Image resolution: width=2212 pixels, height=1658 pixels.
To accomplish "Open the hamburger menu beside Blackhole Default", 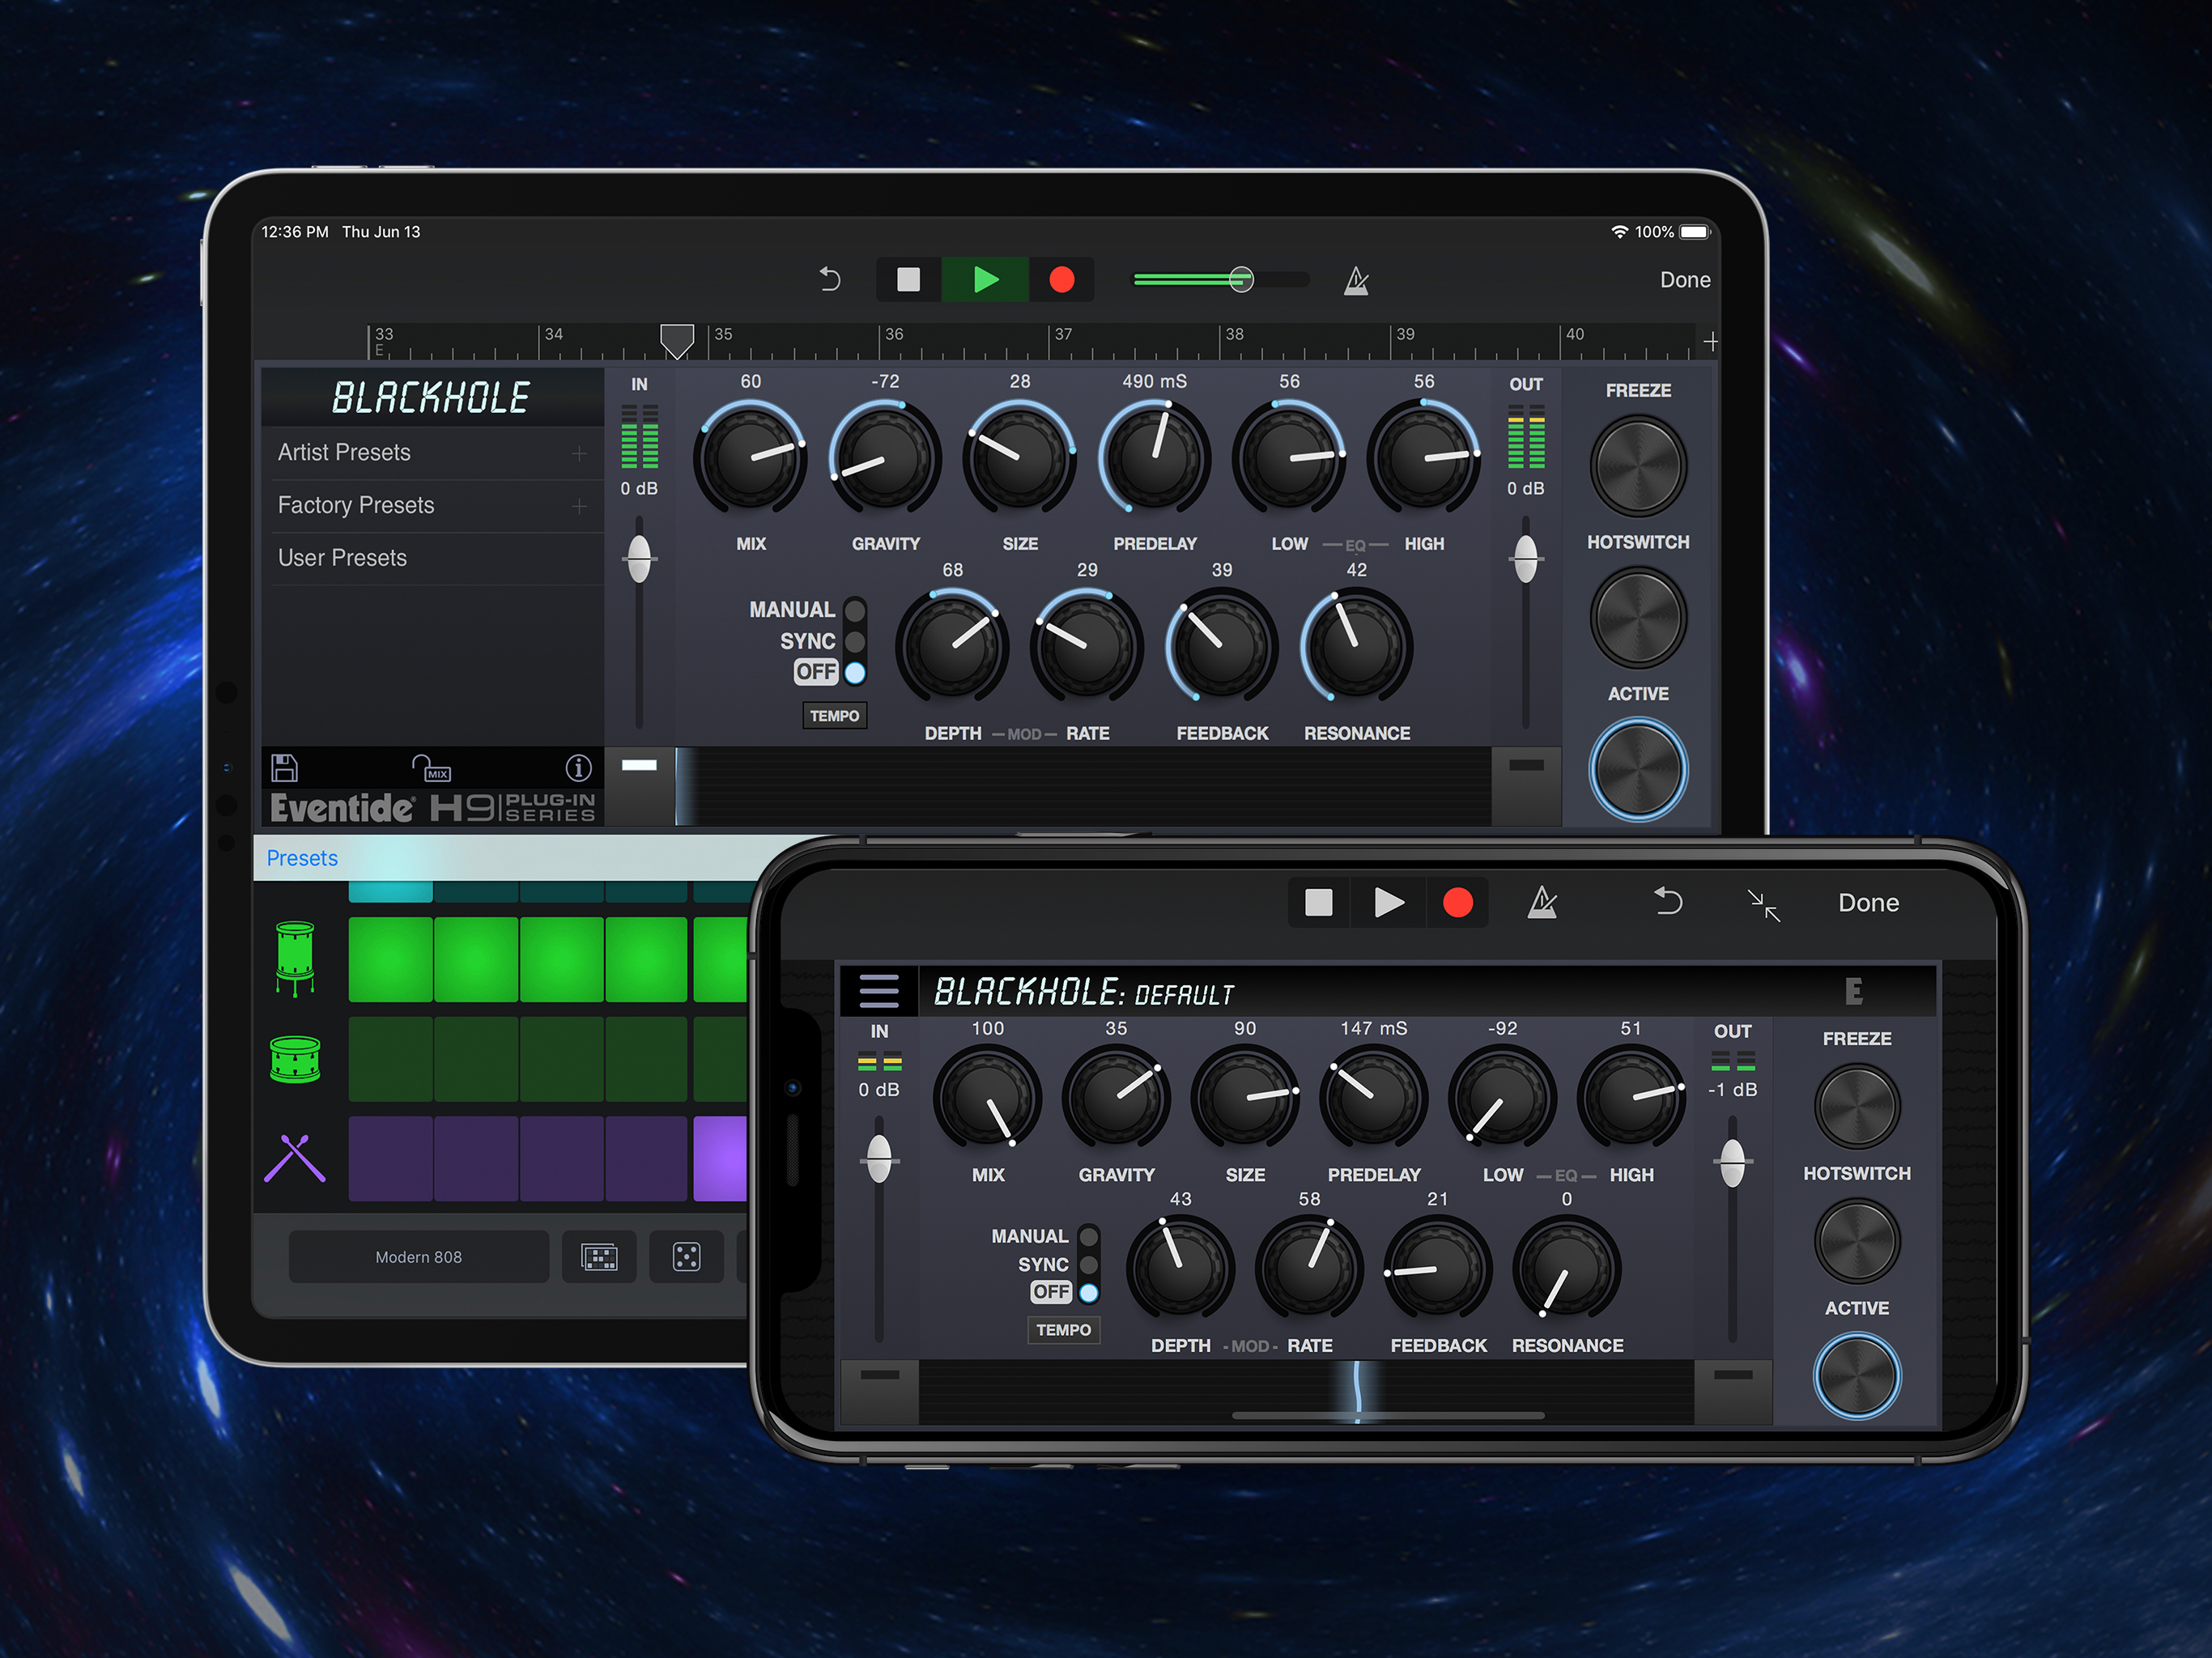I will 879,991.
